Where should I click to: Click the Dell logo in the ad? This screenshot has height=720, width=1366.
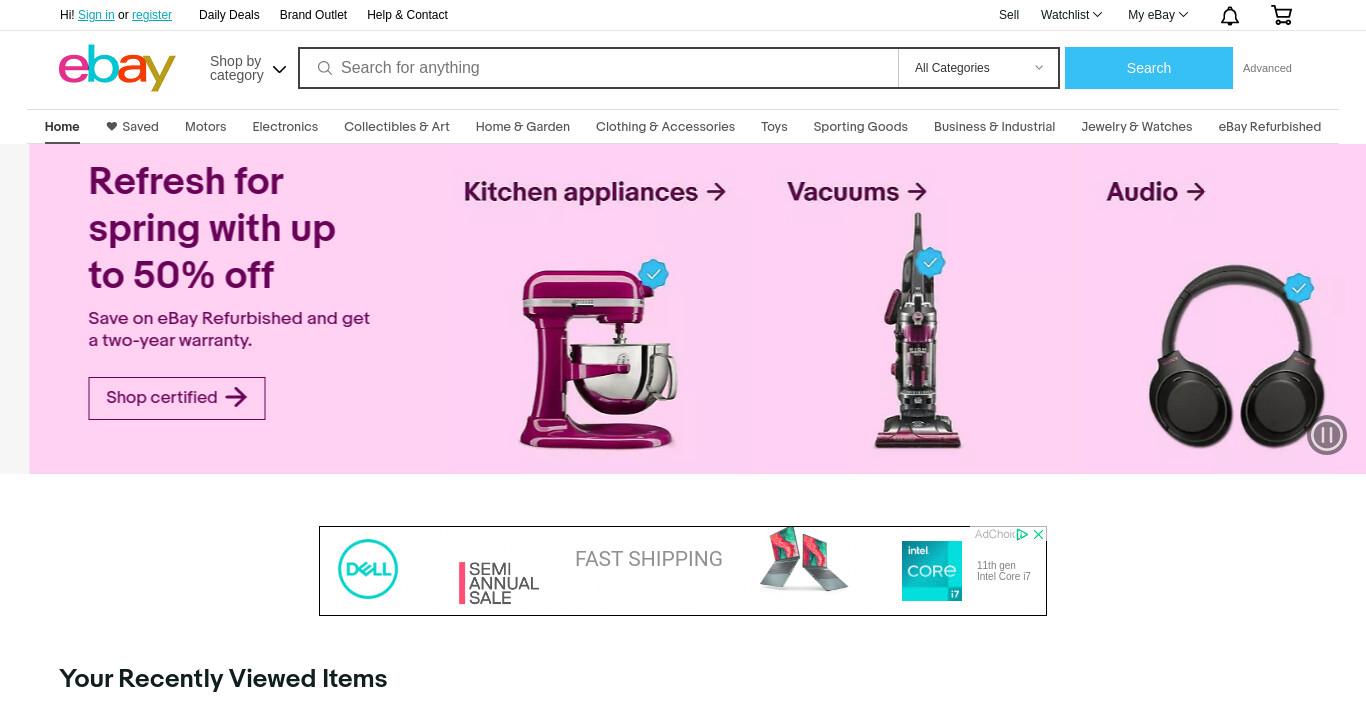coord(368,569)
